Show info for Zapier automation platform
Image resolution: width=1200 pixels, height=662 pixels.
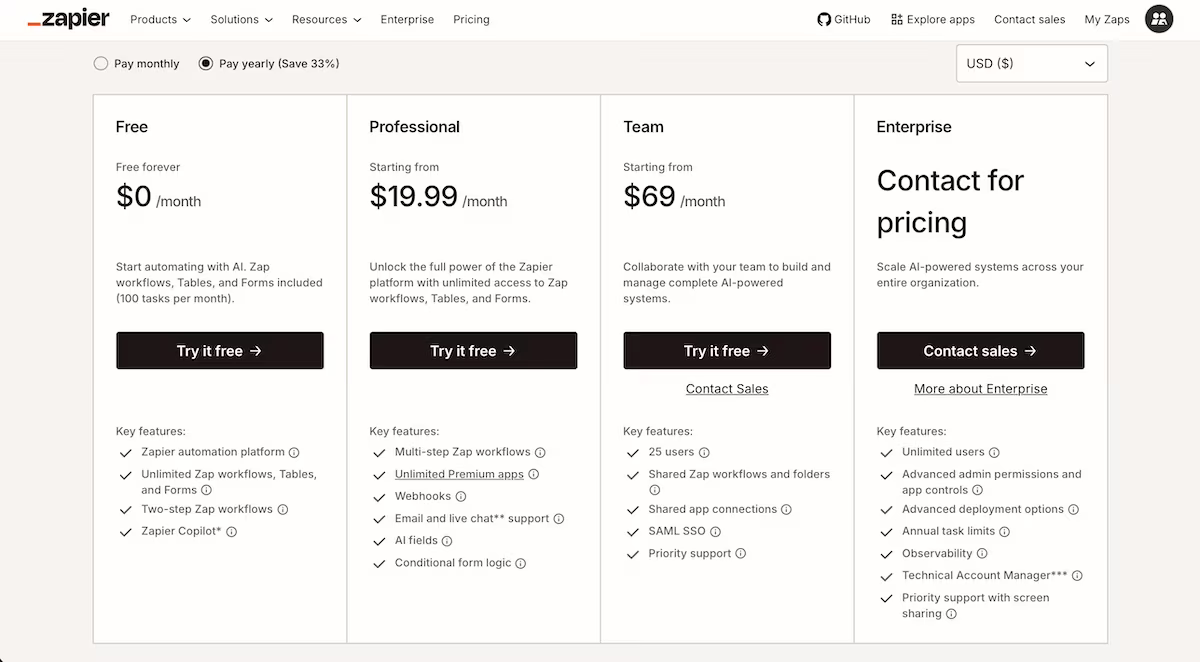(294, 453)
